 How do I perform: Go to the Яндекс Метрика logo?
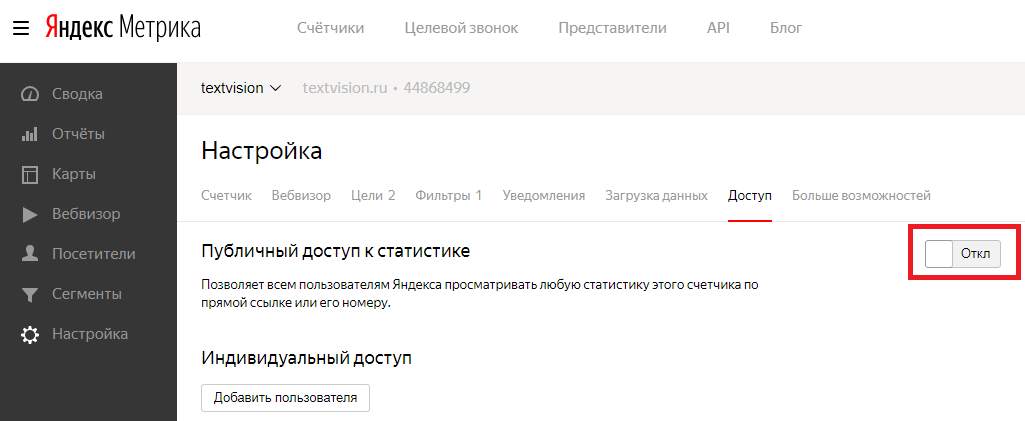[123, 28]
